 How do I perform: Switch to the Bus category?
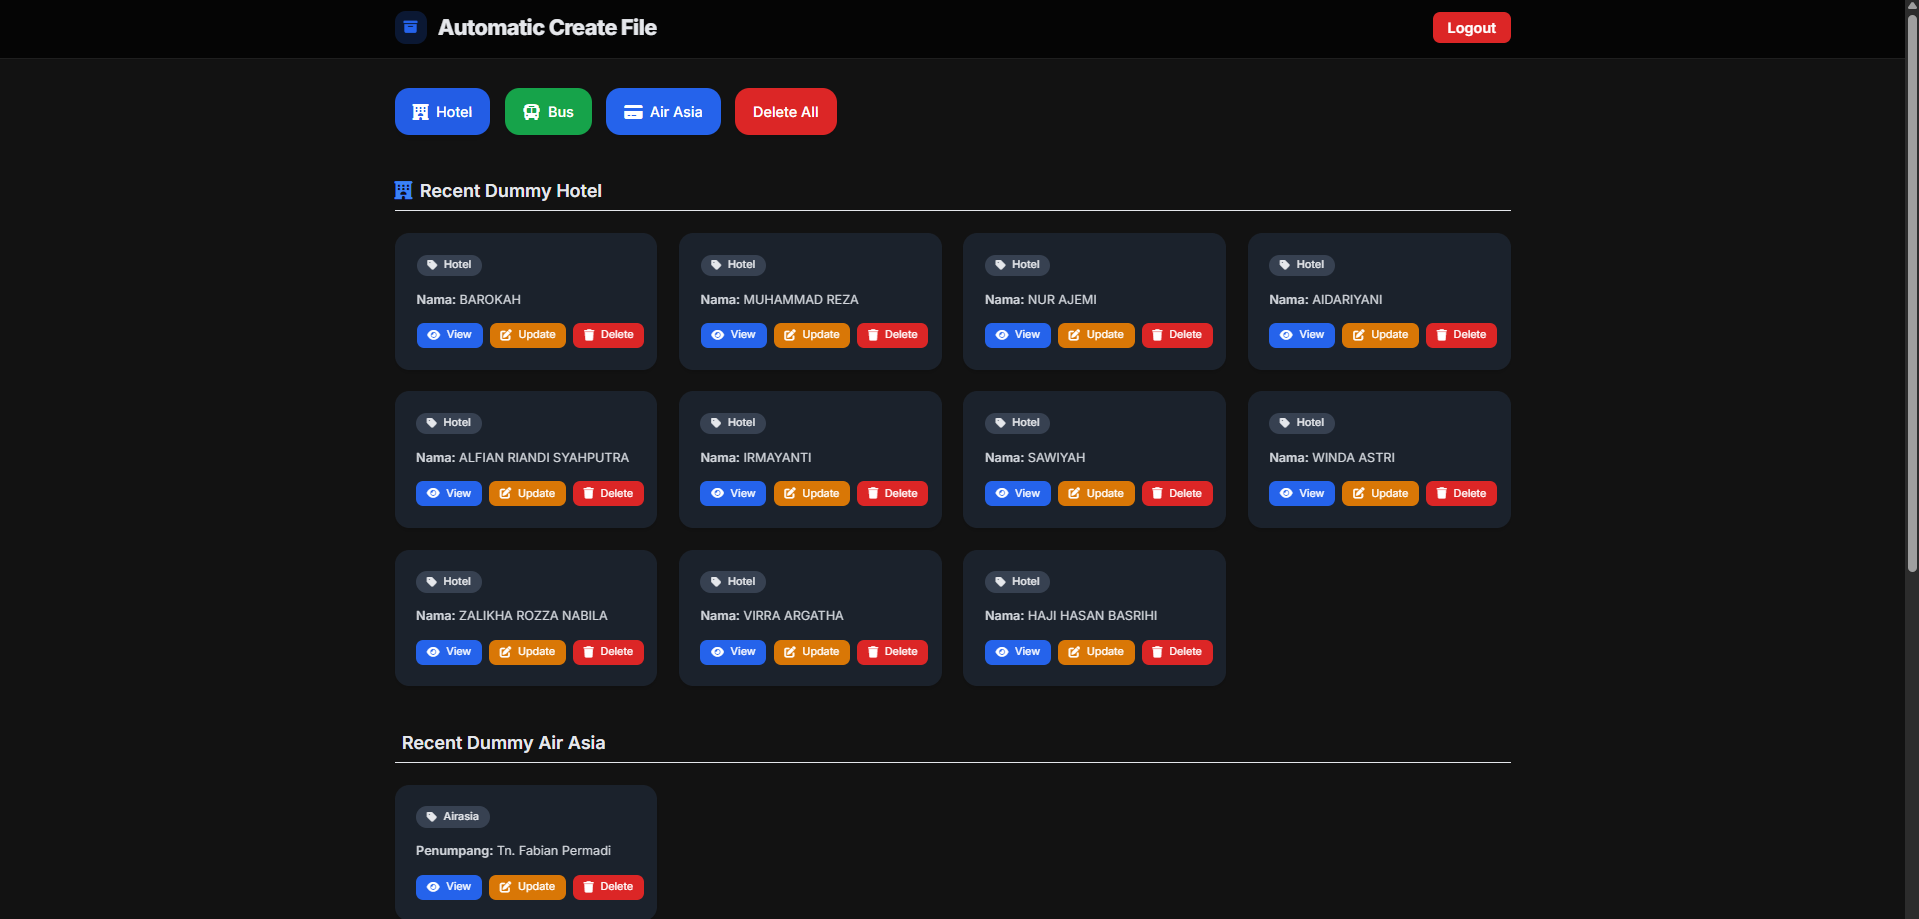548,112
